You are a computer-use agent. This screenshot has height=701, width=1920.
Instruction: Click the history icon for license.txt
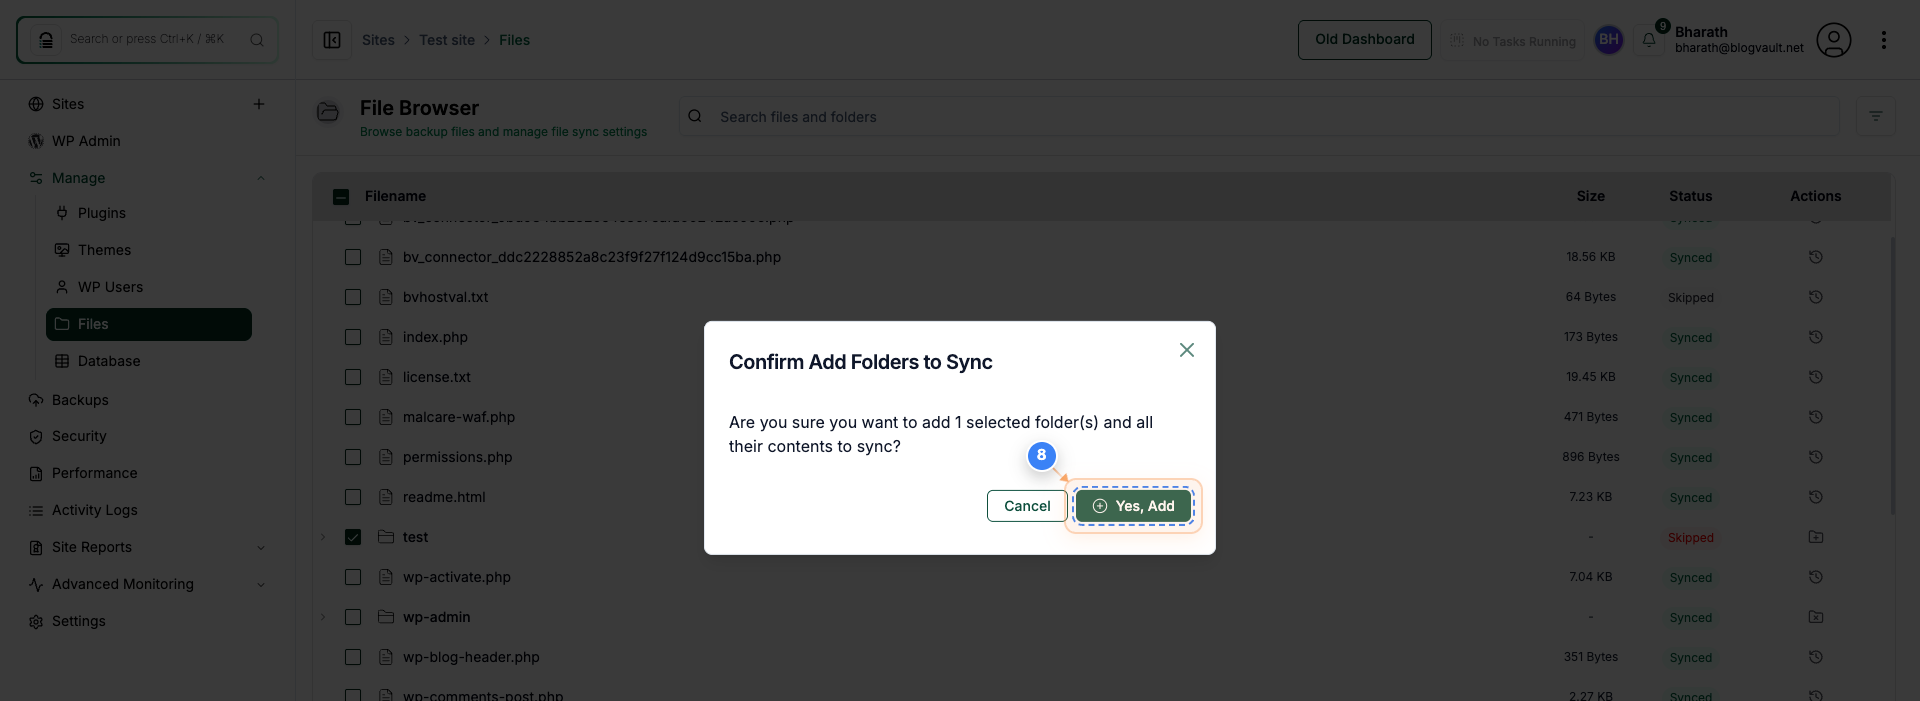coord(1816,377)
